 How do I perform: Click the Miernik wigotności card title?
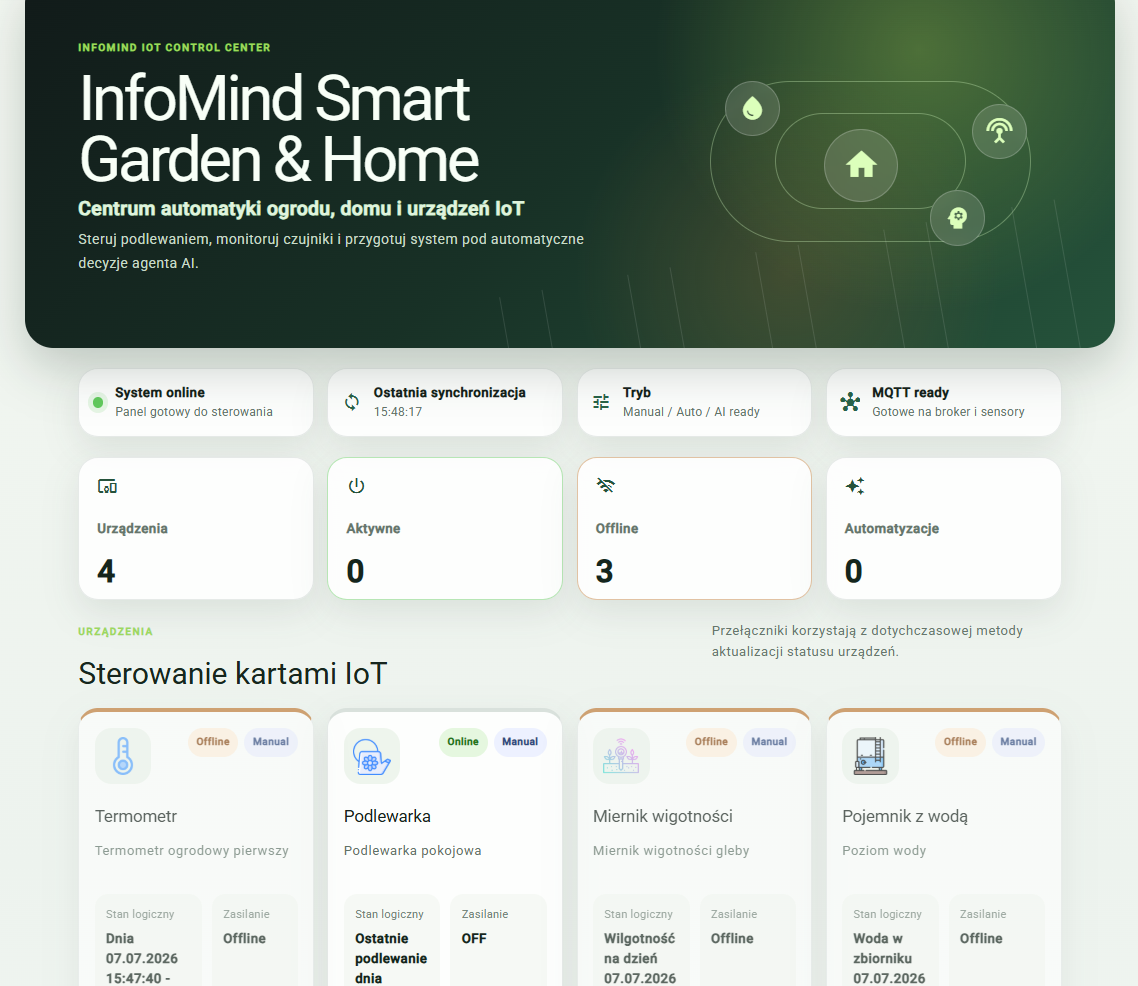[x=663, y=816]
